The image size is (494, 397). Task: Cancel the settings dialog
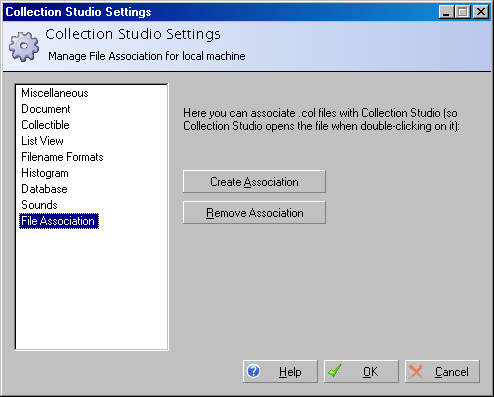[x=442, y=371]
